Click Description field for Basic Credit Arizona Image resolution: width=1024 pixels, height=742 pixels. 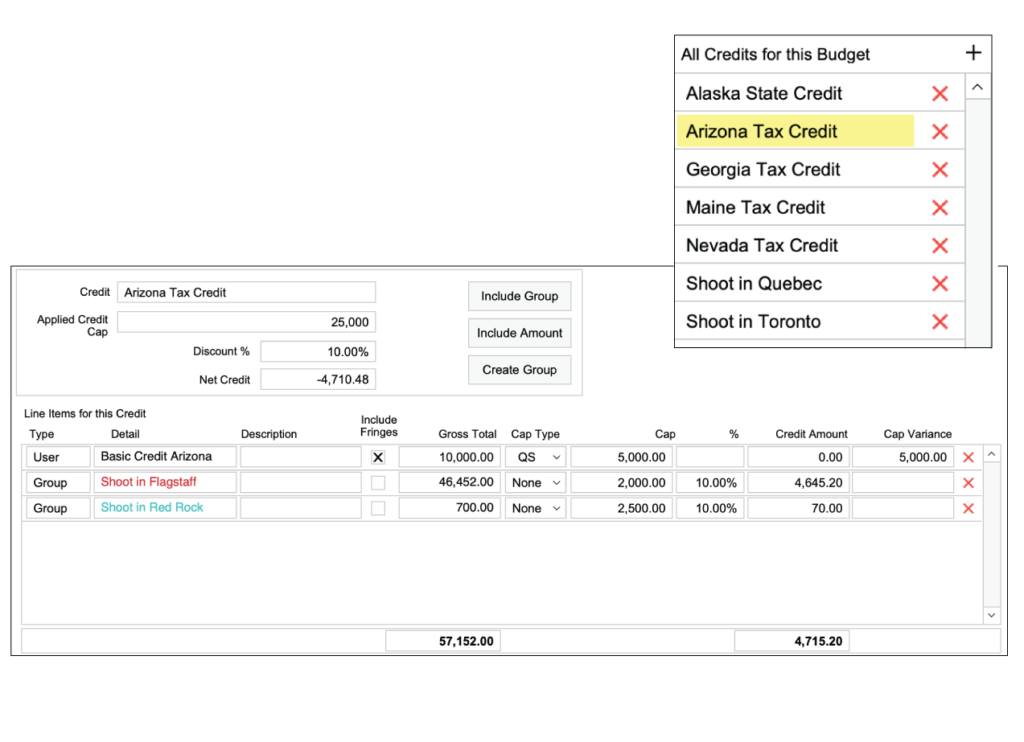coord(300,457)
